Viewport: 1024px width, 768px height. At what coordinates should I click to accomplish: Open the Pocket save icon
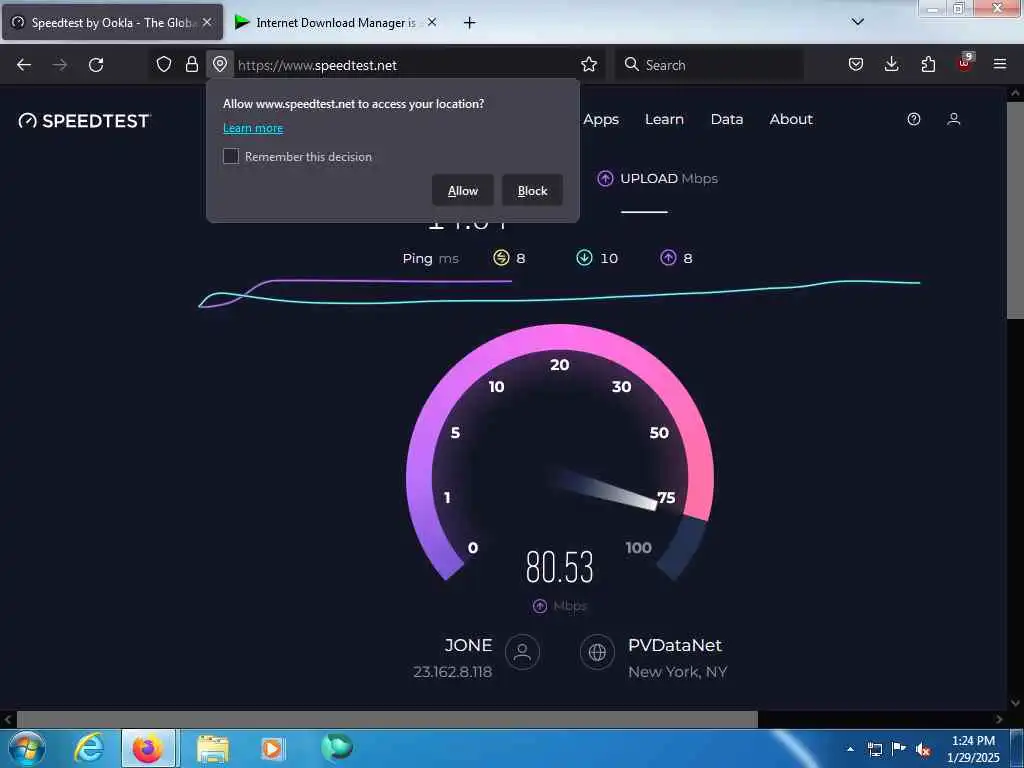856,64
